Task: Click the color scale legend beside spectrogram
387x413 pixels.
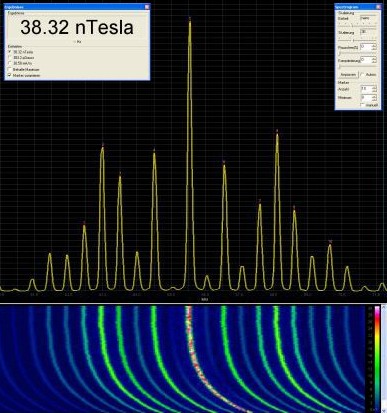Action: click(x=377, y=358)
